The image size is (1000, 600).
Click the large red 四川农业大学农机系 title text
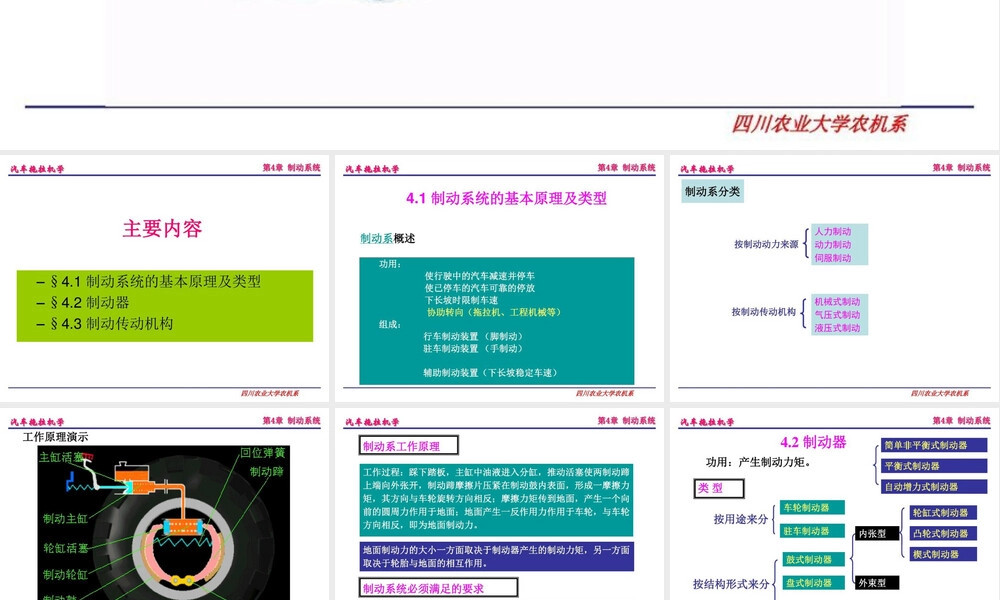[819, 124]
